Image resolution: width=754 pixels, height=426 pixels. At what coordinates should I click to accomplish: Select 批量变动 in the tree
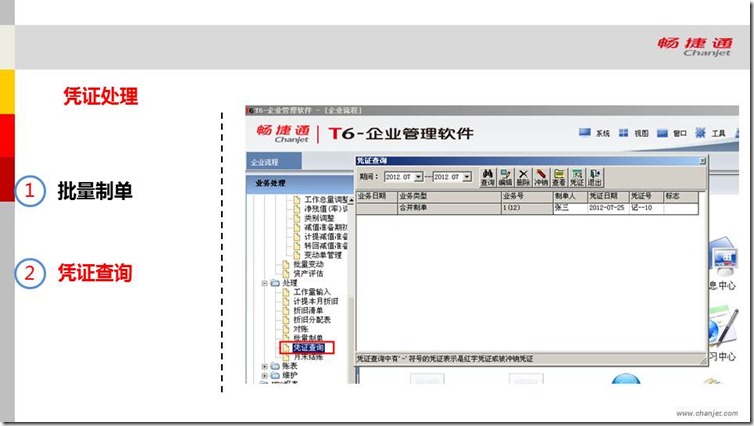(308, 264)
